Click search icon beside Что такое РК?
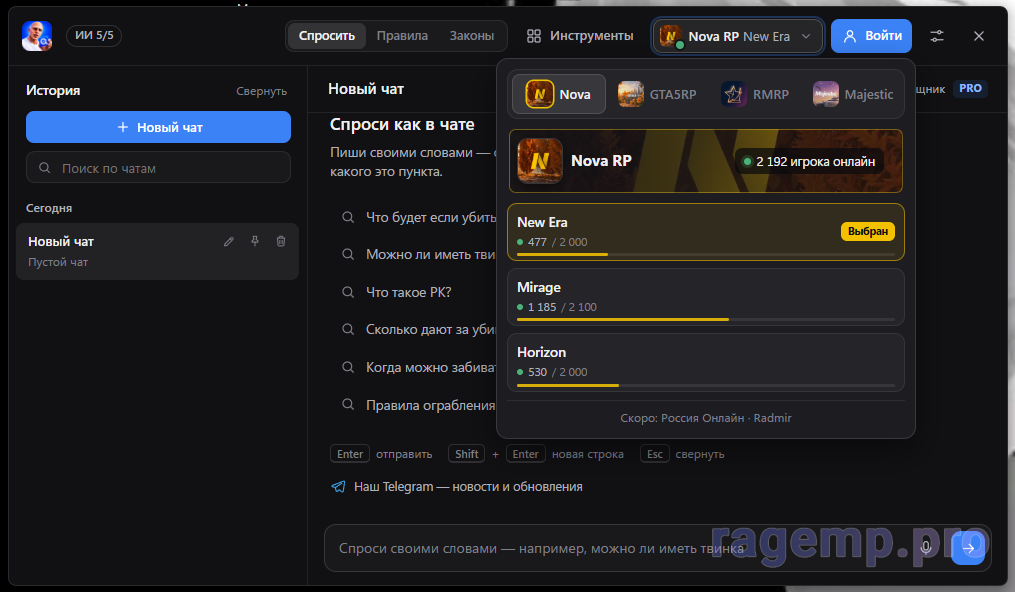This screenshot has height=592, width=1015. coord(348,292)
